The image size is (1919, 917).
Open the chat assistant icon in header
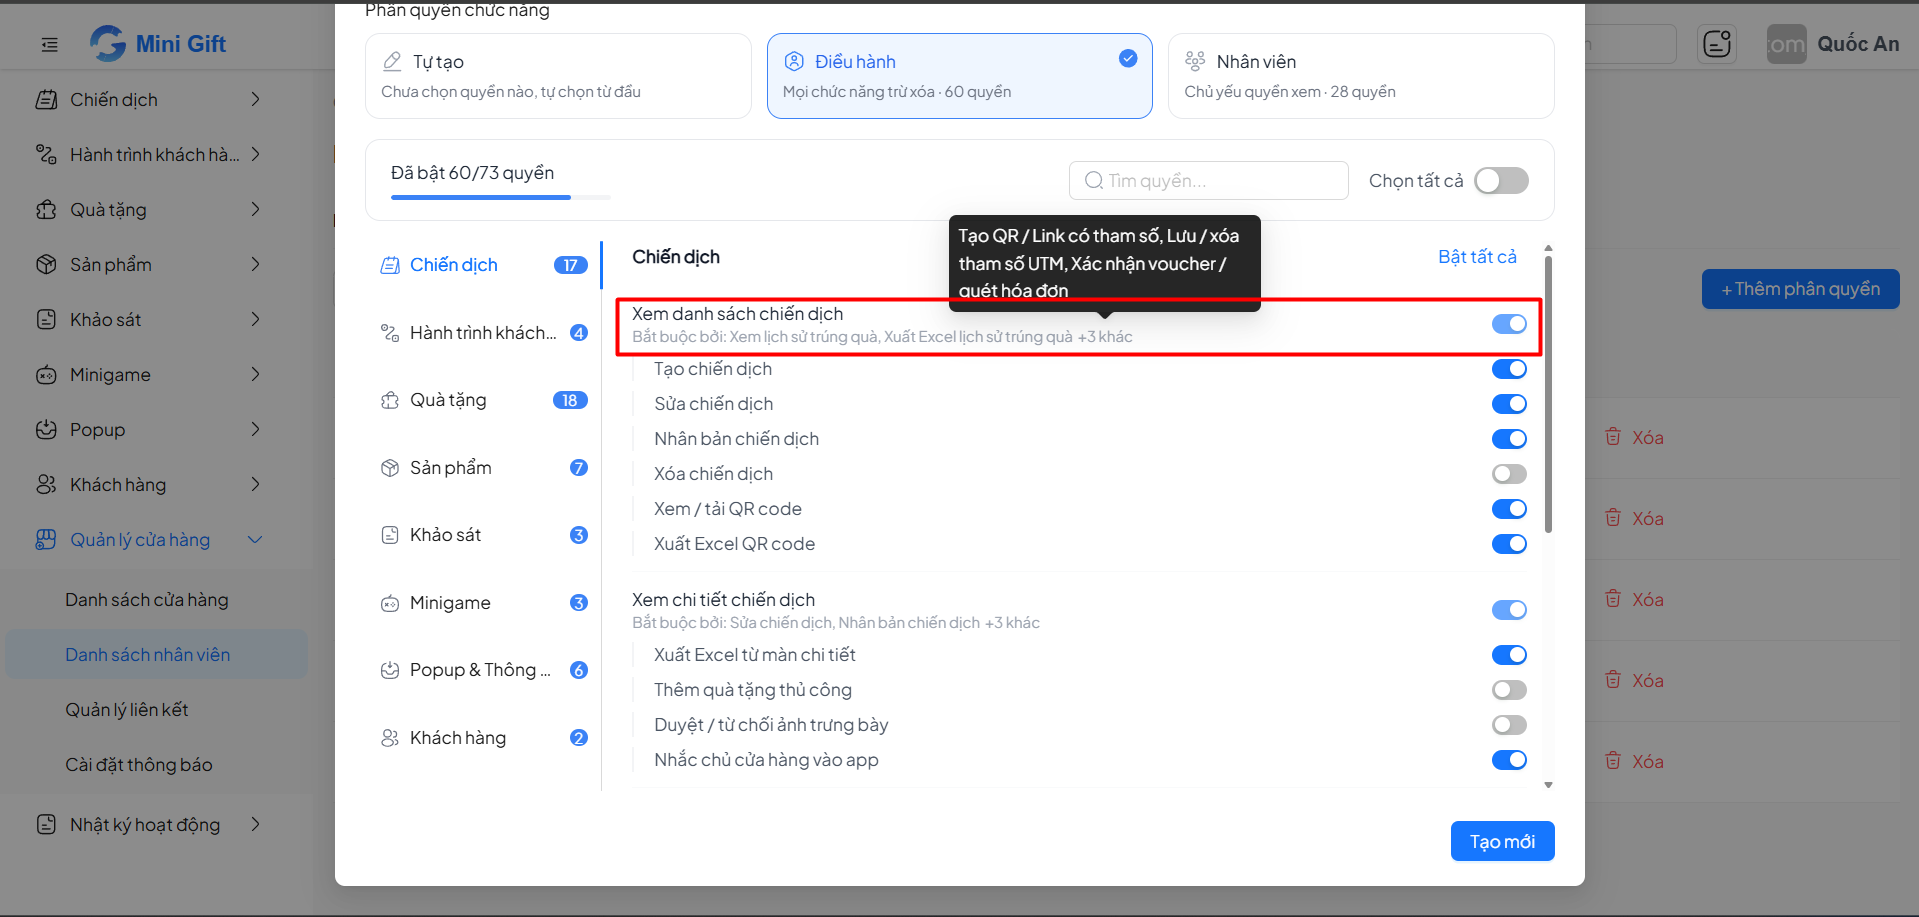pyautogui.click(x=1717, y=44)
